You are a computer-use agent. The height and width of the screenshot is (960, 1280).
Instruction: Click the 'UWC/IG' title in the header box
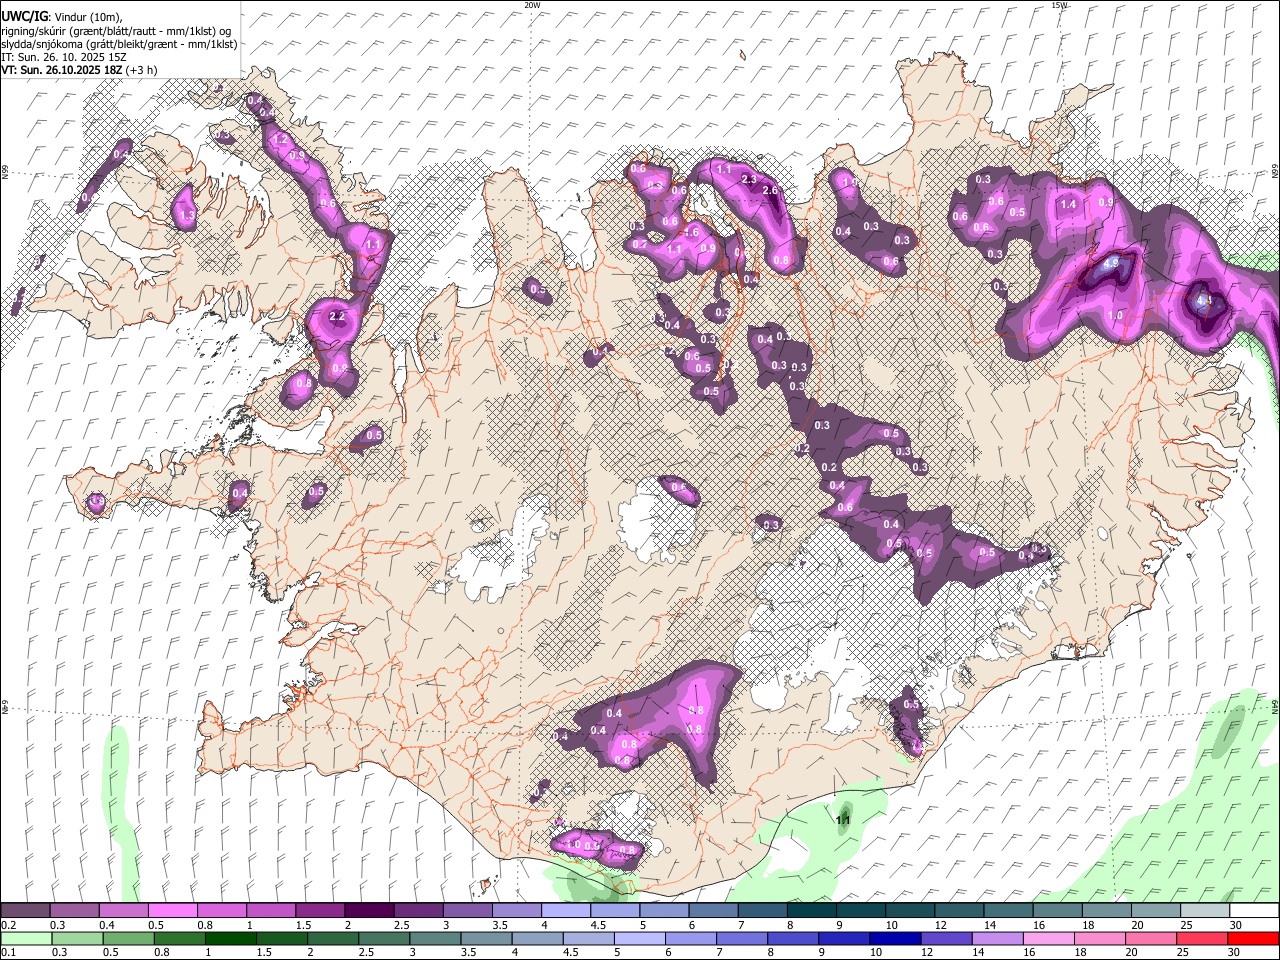(24, 16)
